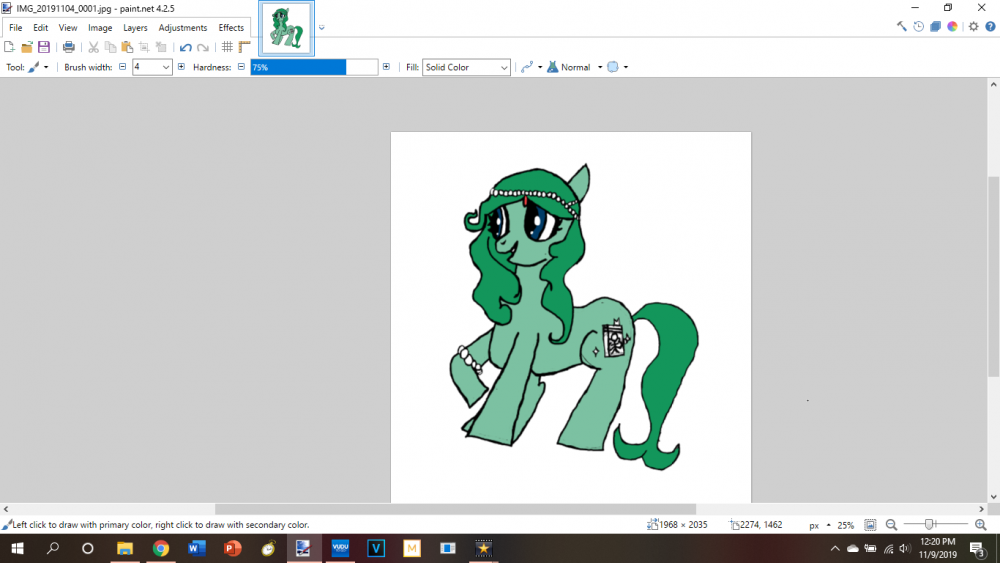Open the File menu
The height and width of the screenshot is (563, 1000).
point(15,27)
